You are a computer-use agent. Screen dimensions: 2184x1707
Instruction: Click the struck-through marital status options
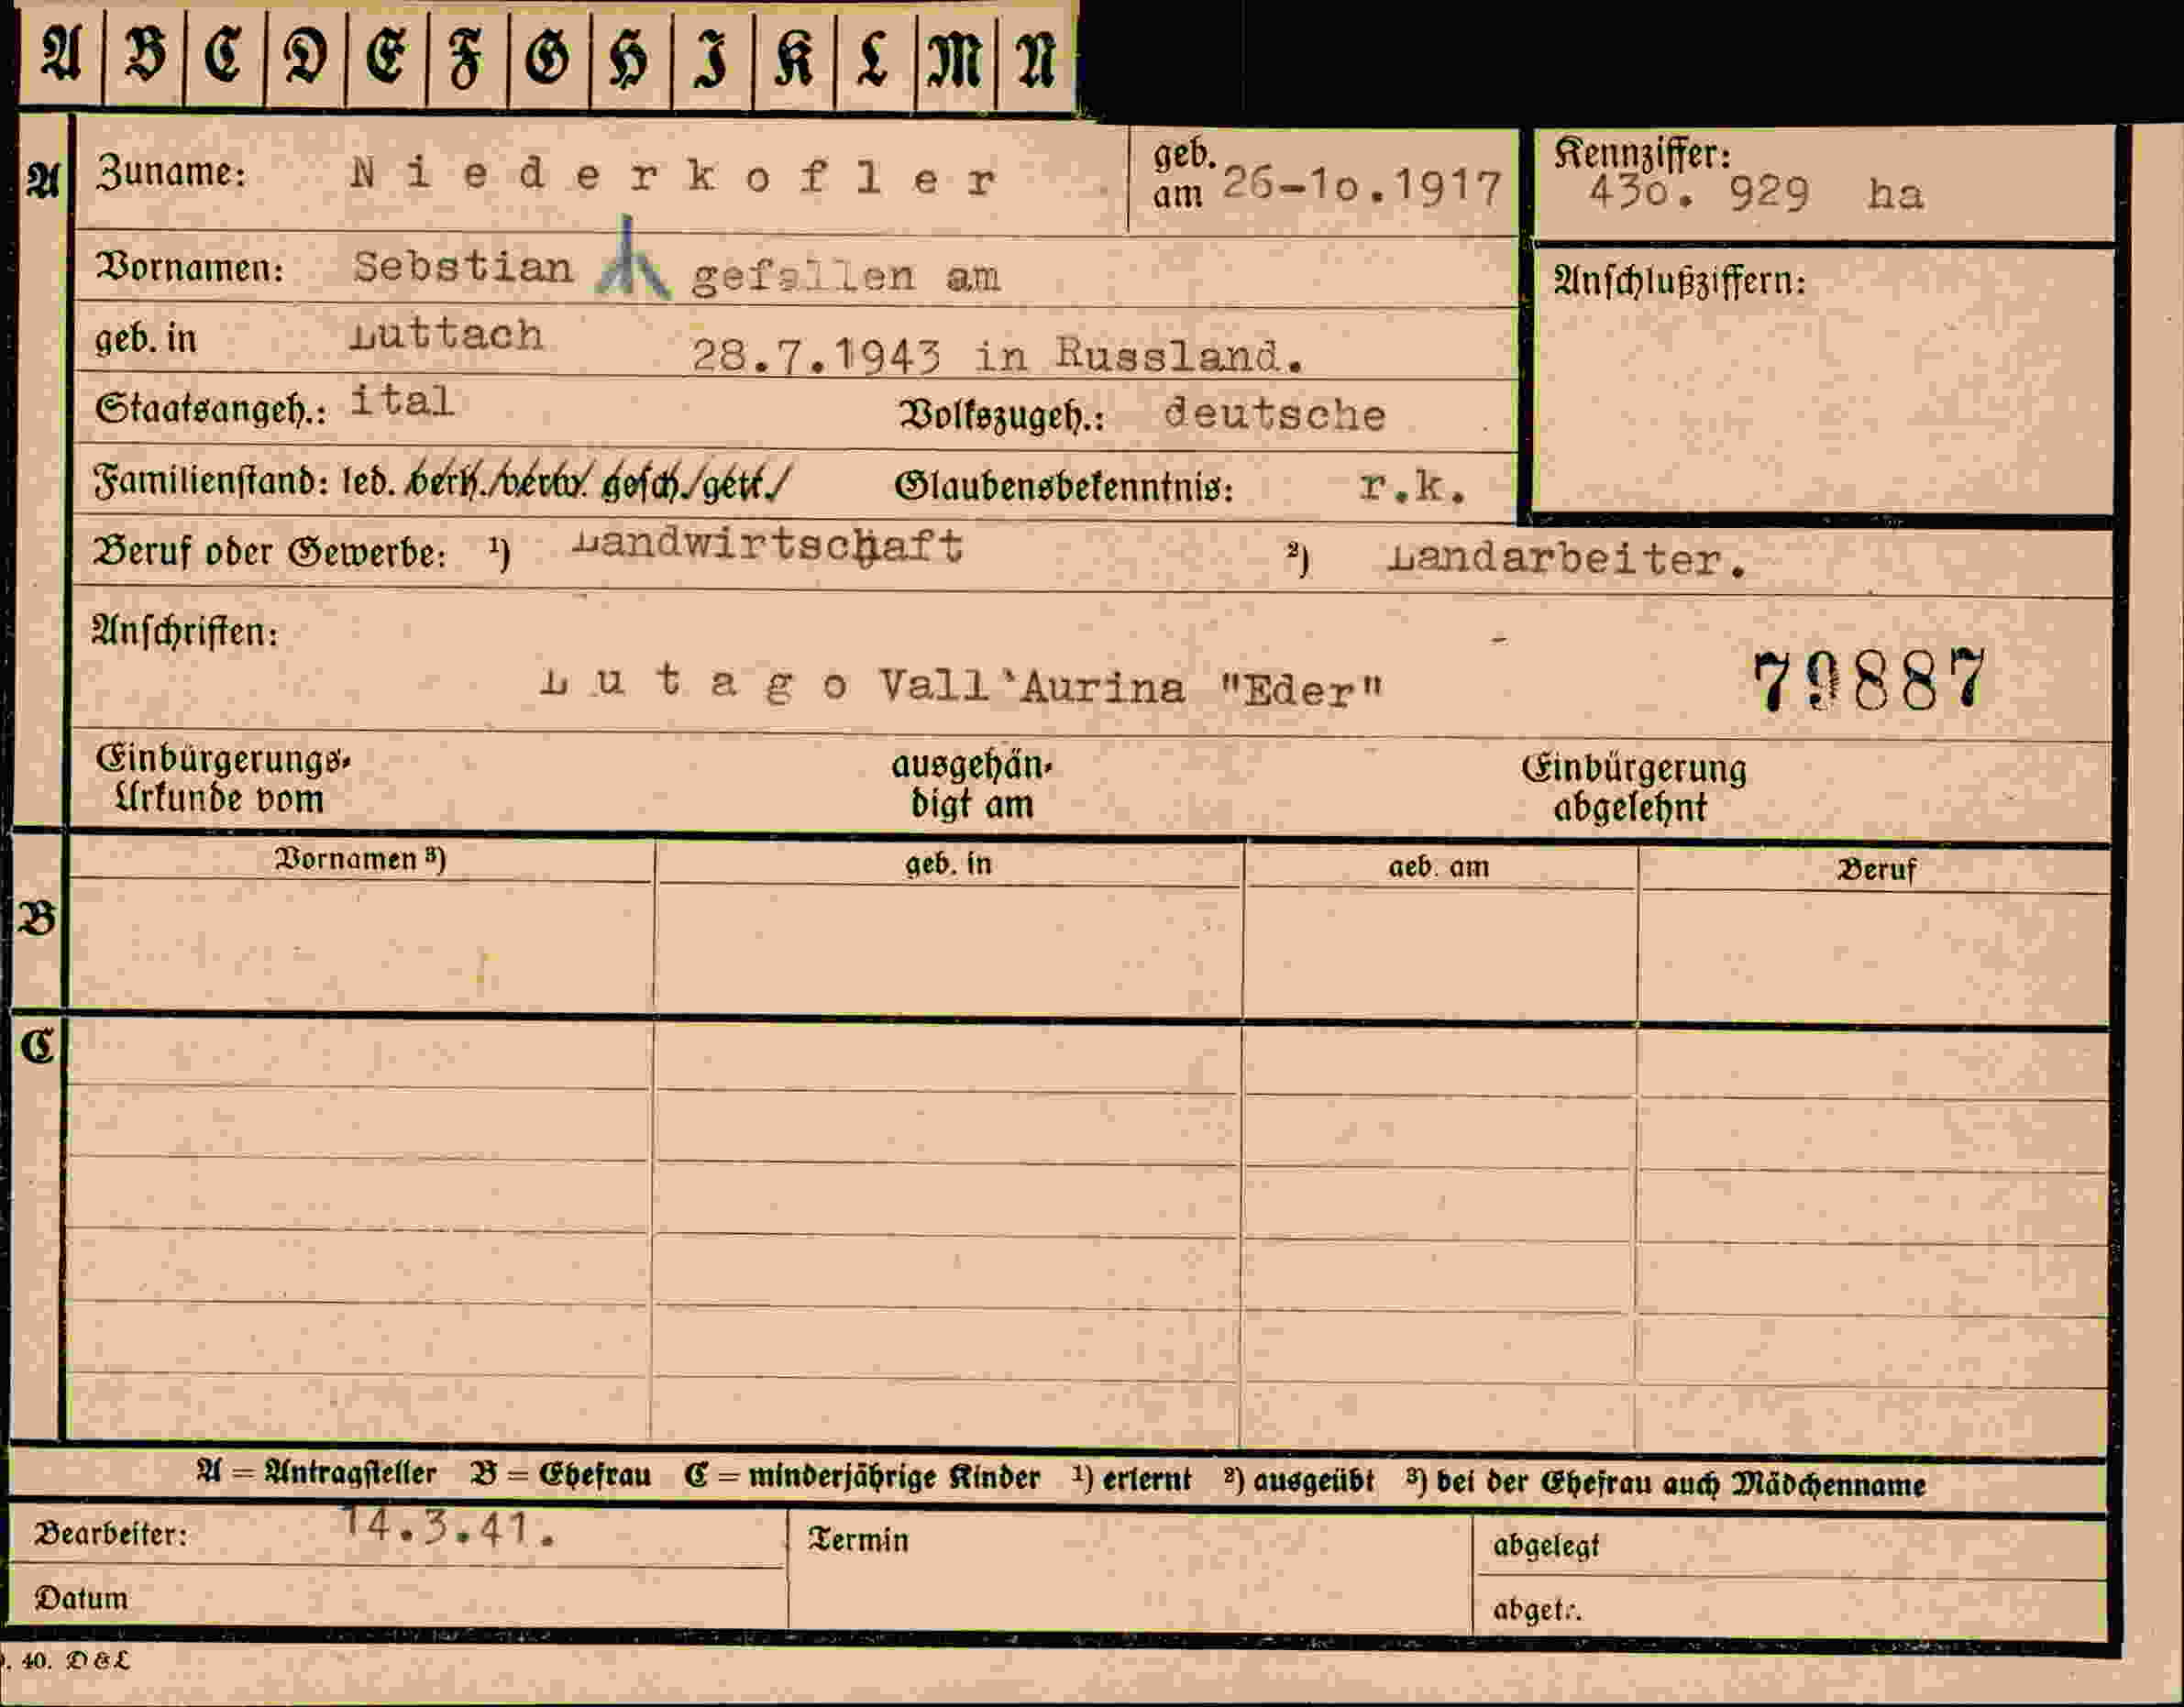pos(596,484)
